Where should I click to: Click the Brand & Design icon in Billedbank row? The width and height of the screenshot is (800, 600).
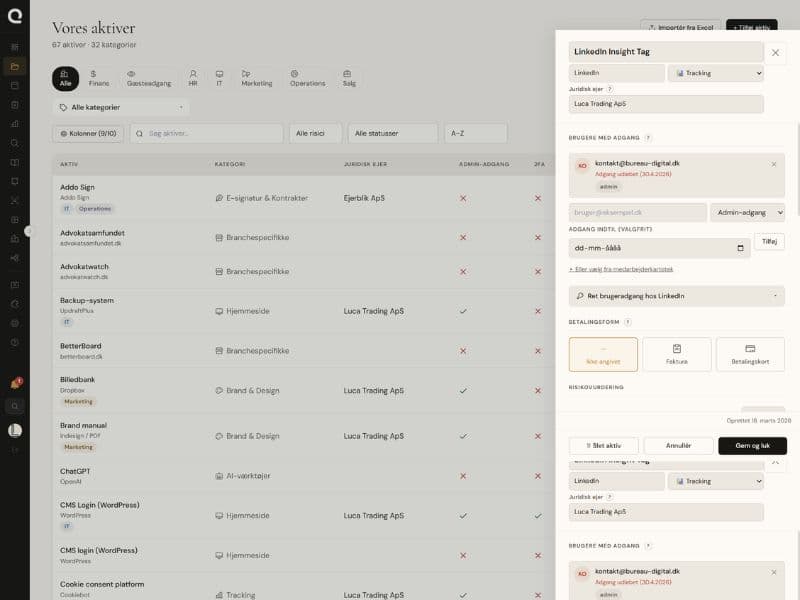(x=219, y=390)
